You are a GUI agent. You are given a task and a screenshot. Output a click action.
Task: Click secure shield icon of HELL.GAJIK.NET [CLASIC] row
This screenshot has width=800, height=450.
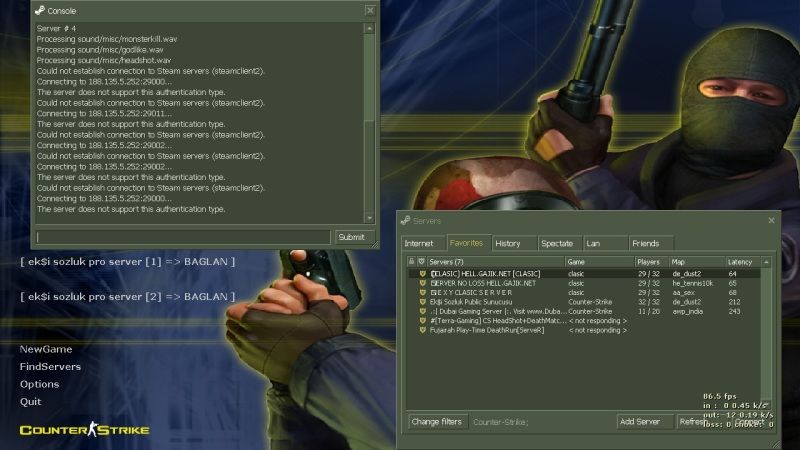422,274
